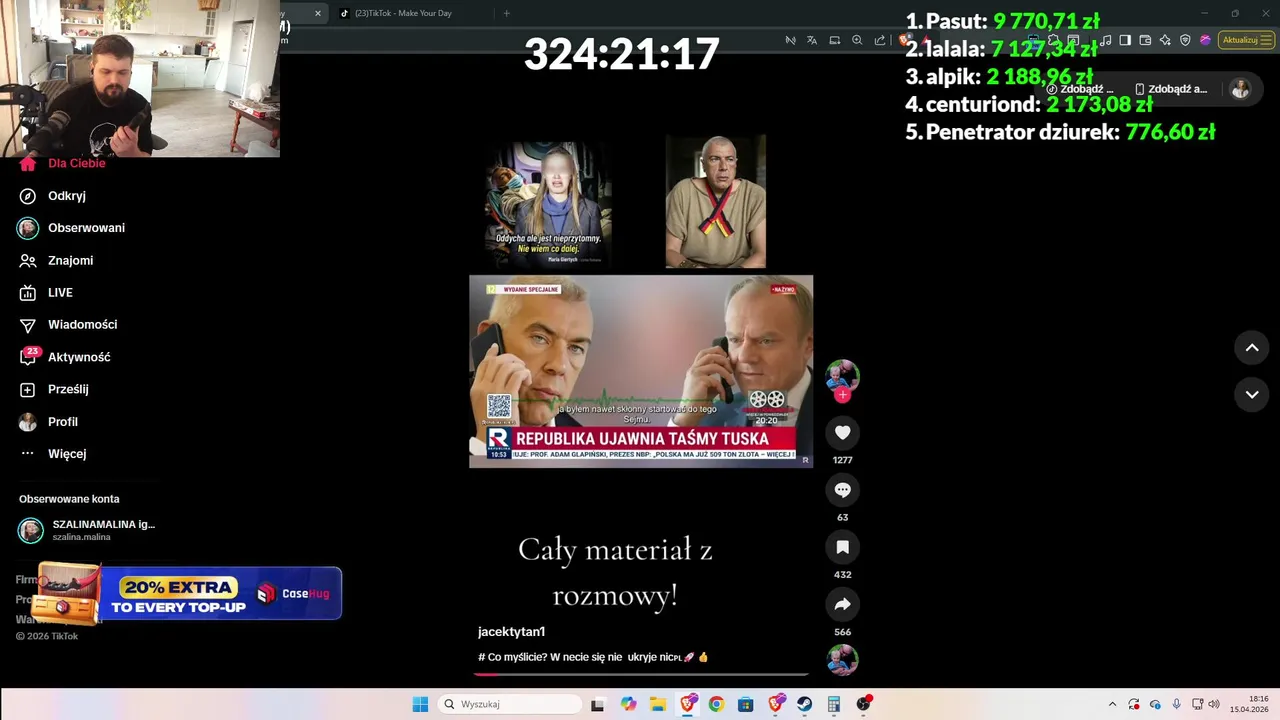Screen dimensions: 1280x720
Task: Click the Aktualizuj browser update button
Action: pos(1247,40)
